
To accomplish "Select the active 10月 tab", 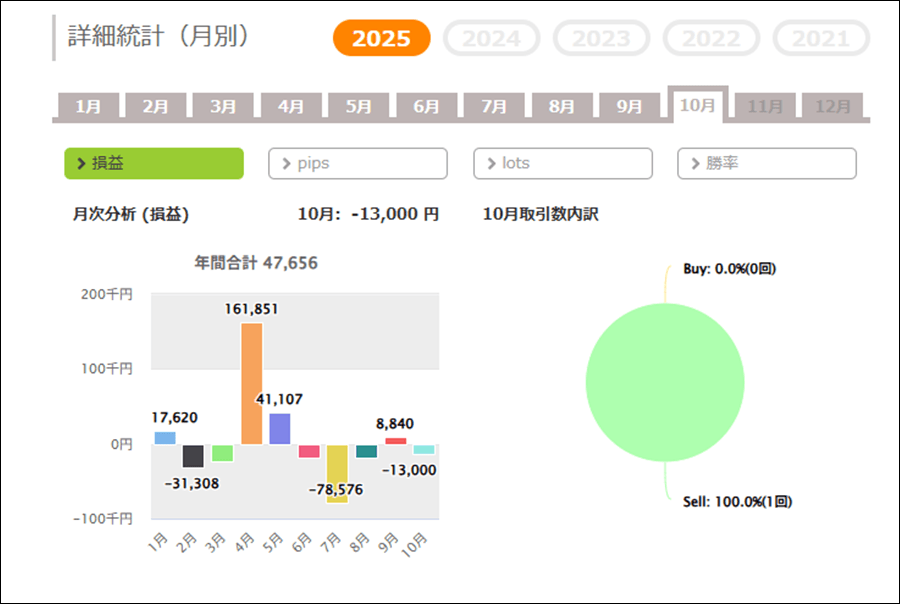I will [697, 105].
